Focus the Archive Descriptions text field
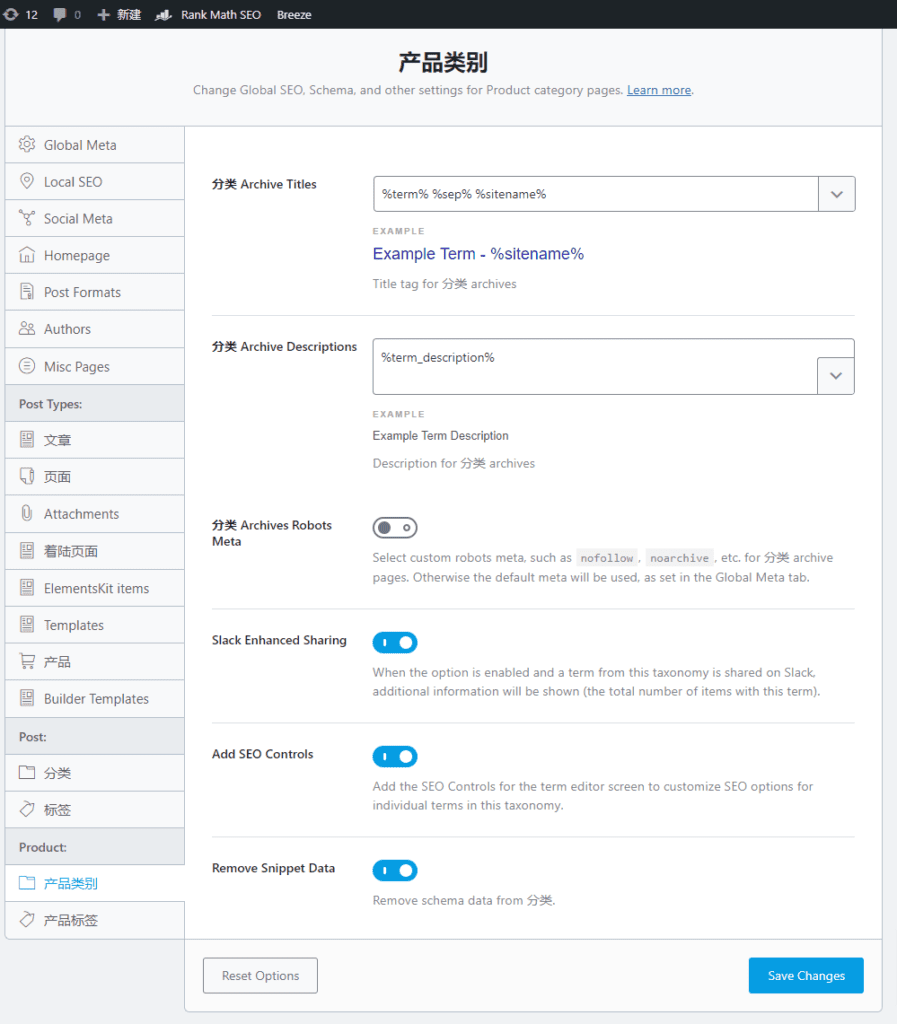Viewport: 897px width, 1024px height. [x=595, y=366]
